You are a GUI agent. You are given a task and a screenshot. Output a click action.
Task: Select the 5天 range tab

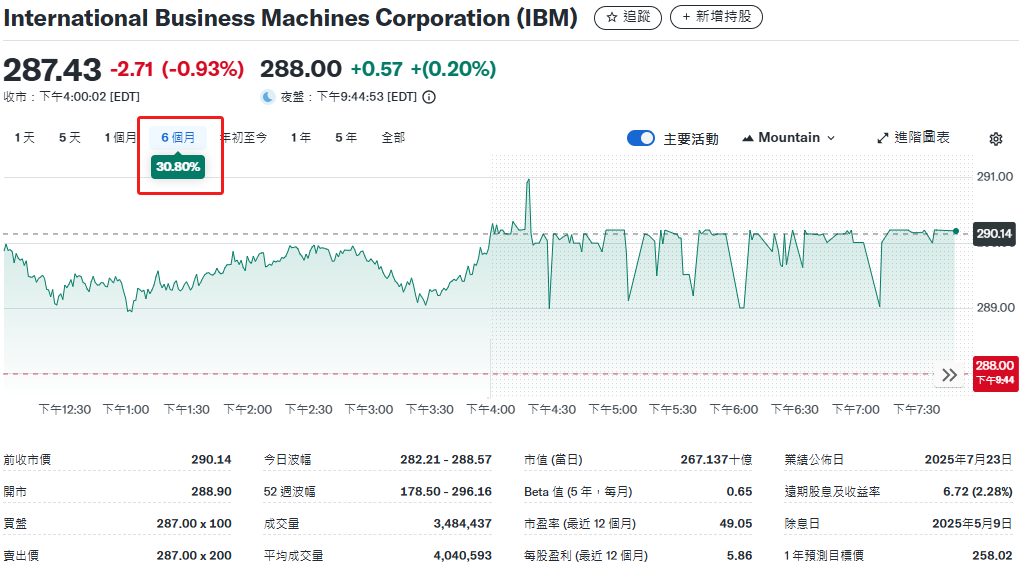(70, 137)
